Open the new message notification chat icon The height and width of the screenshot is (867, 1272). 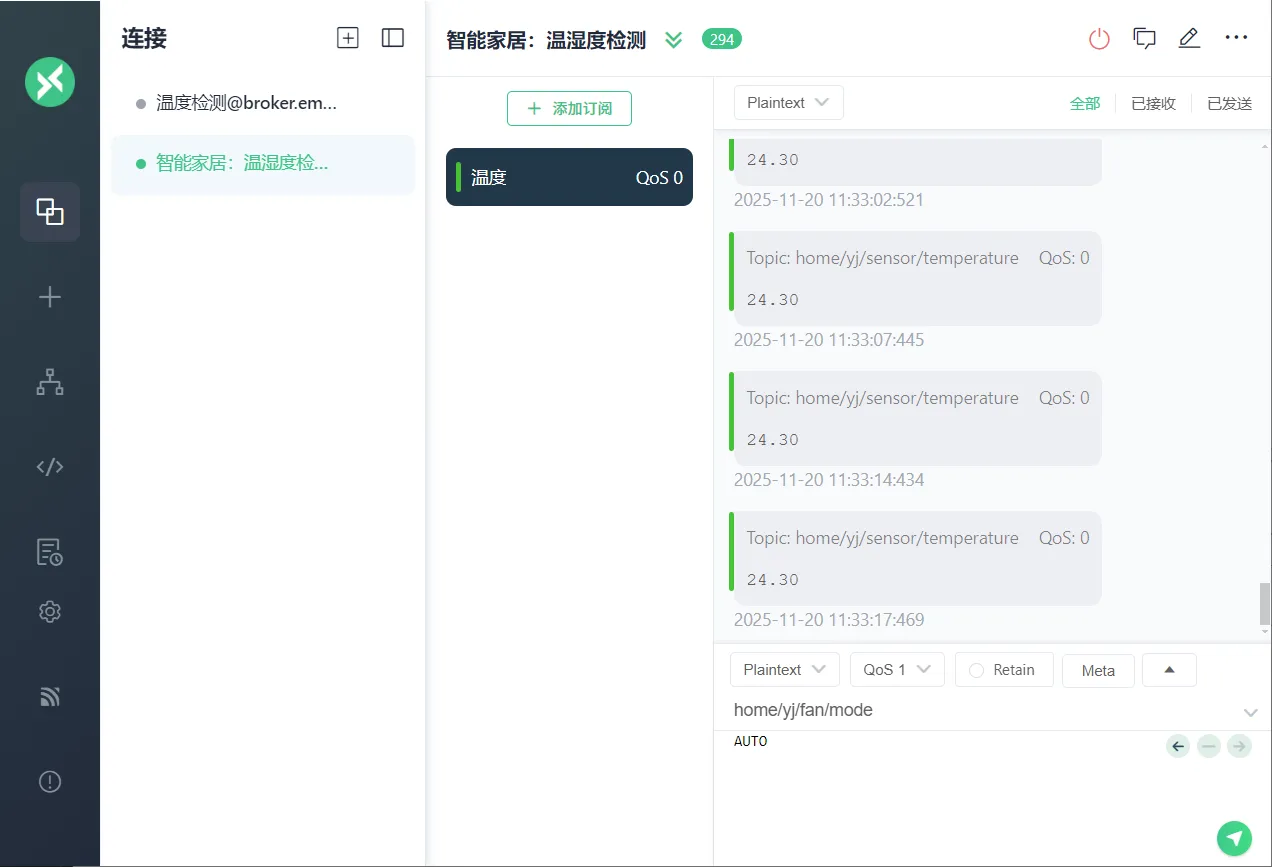click(1143, 38)
